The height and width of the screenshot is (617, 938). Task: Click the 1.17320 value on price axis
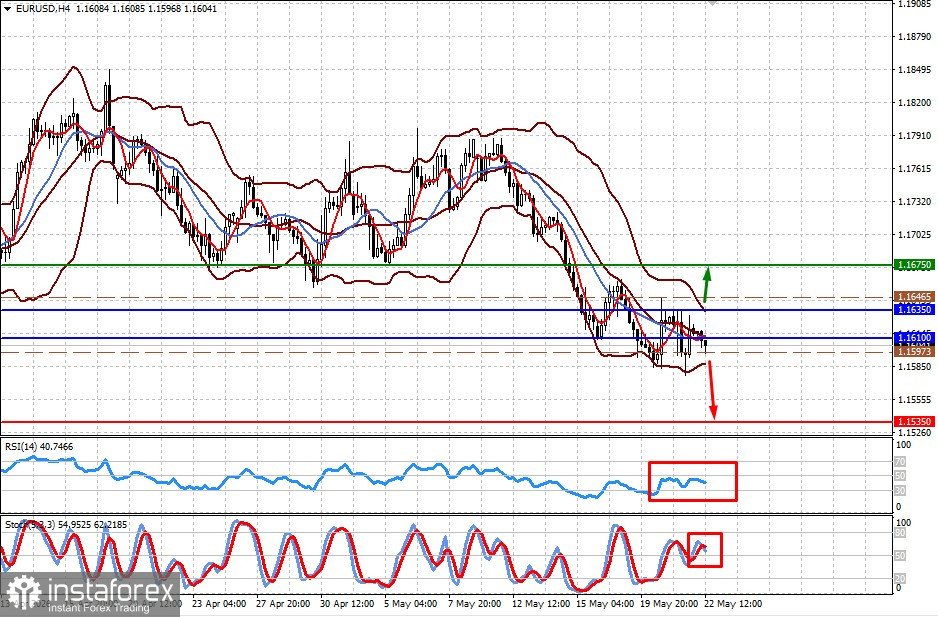(x=915, y=202)
